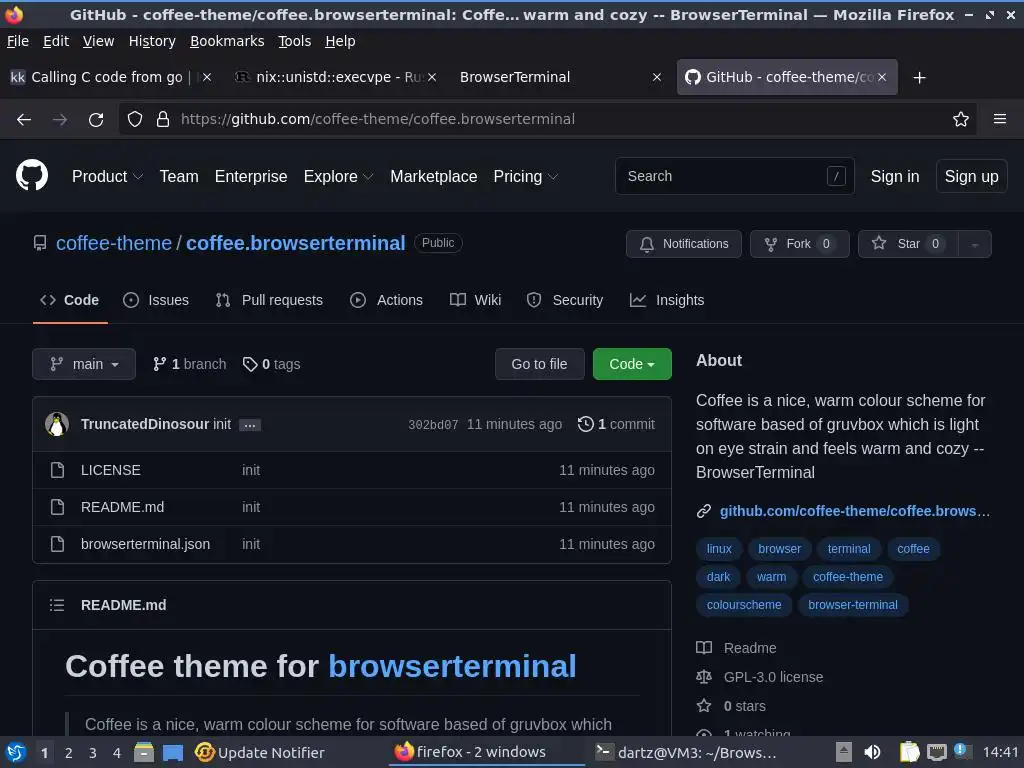Click Go to file button
1024x768 pixels.
coord(539,364)
